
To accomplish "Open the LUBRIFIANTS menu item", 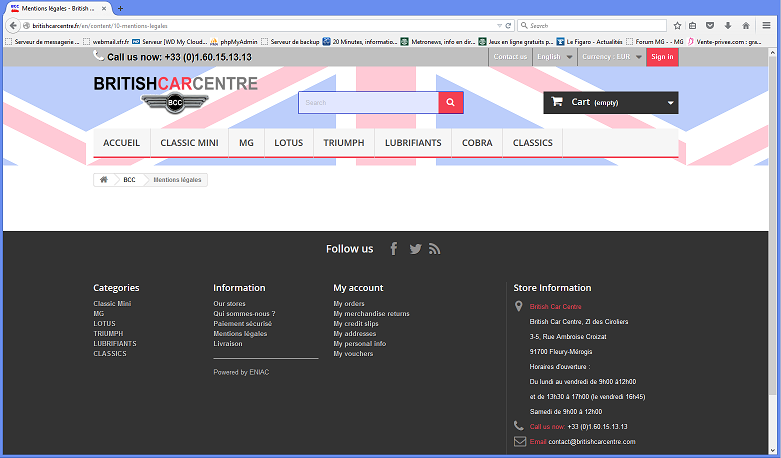I will pos(413,143).
